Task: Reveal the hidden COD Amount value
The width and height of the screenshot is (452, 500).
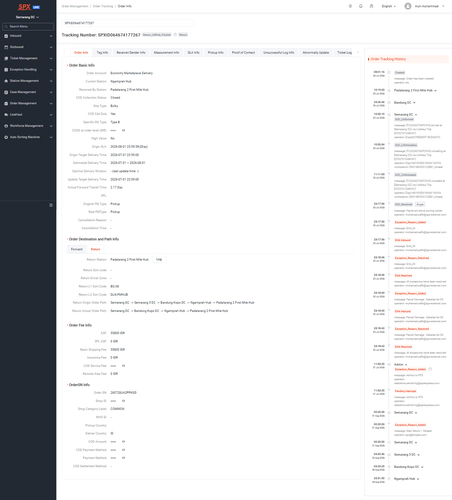Action: tap(123, 442)
